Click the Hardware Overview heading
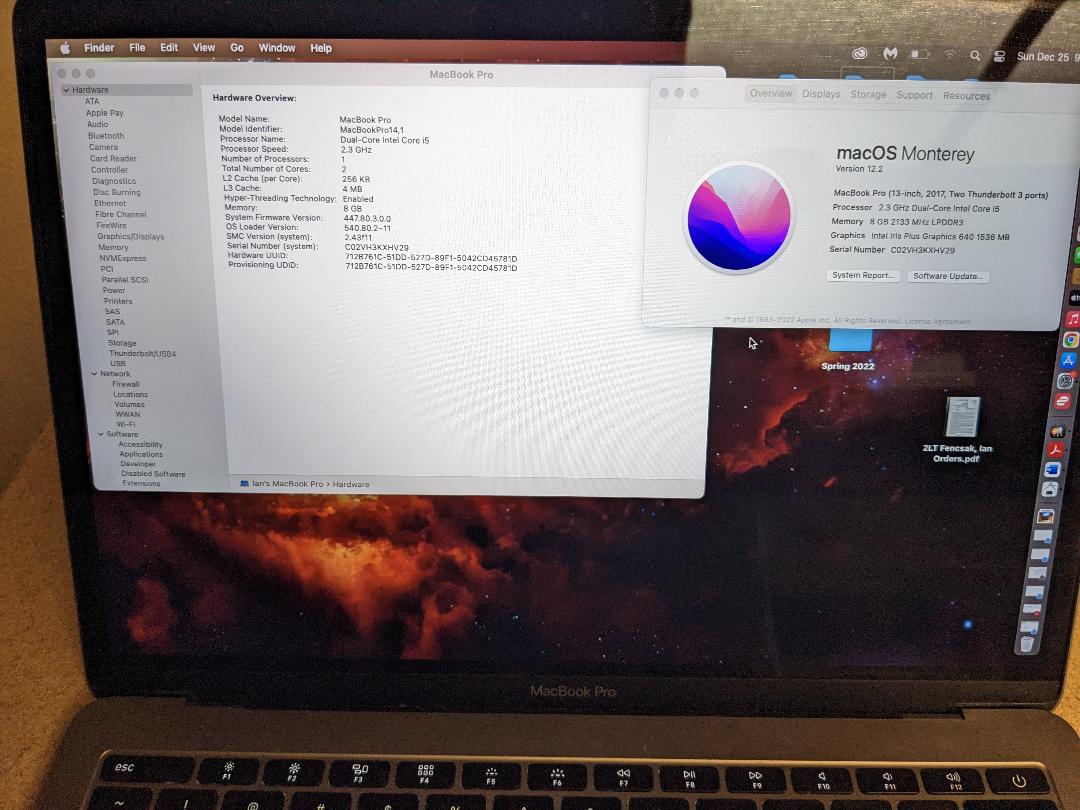This screenshot has width=1080, height=810. tap(254, 98)
